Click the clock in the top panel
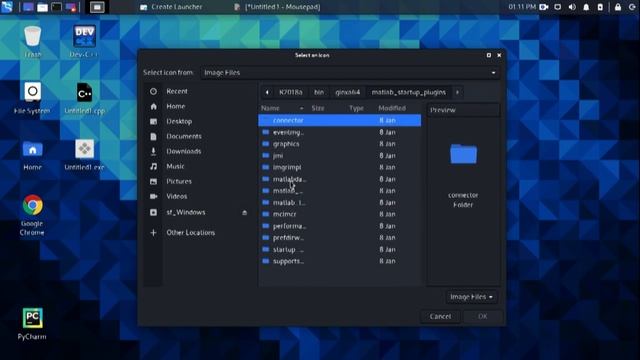Screen dimensions: 640x360 pyautogui.click(x=522, y=7)
